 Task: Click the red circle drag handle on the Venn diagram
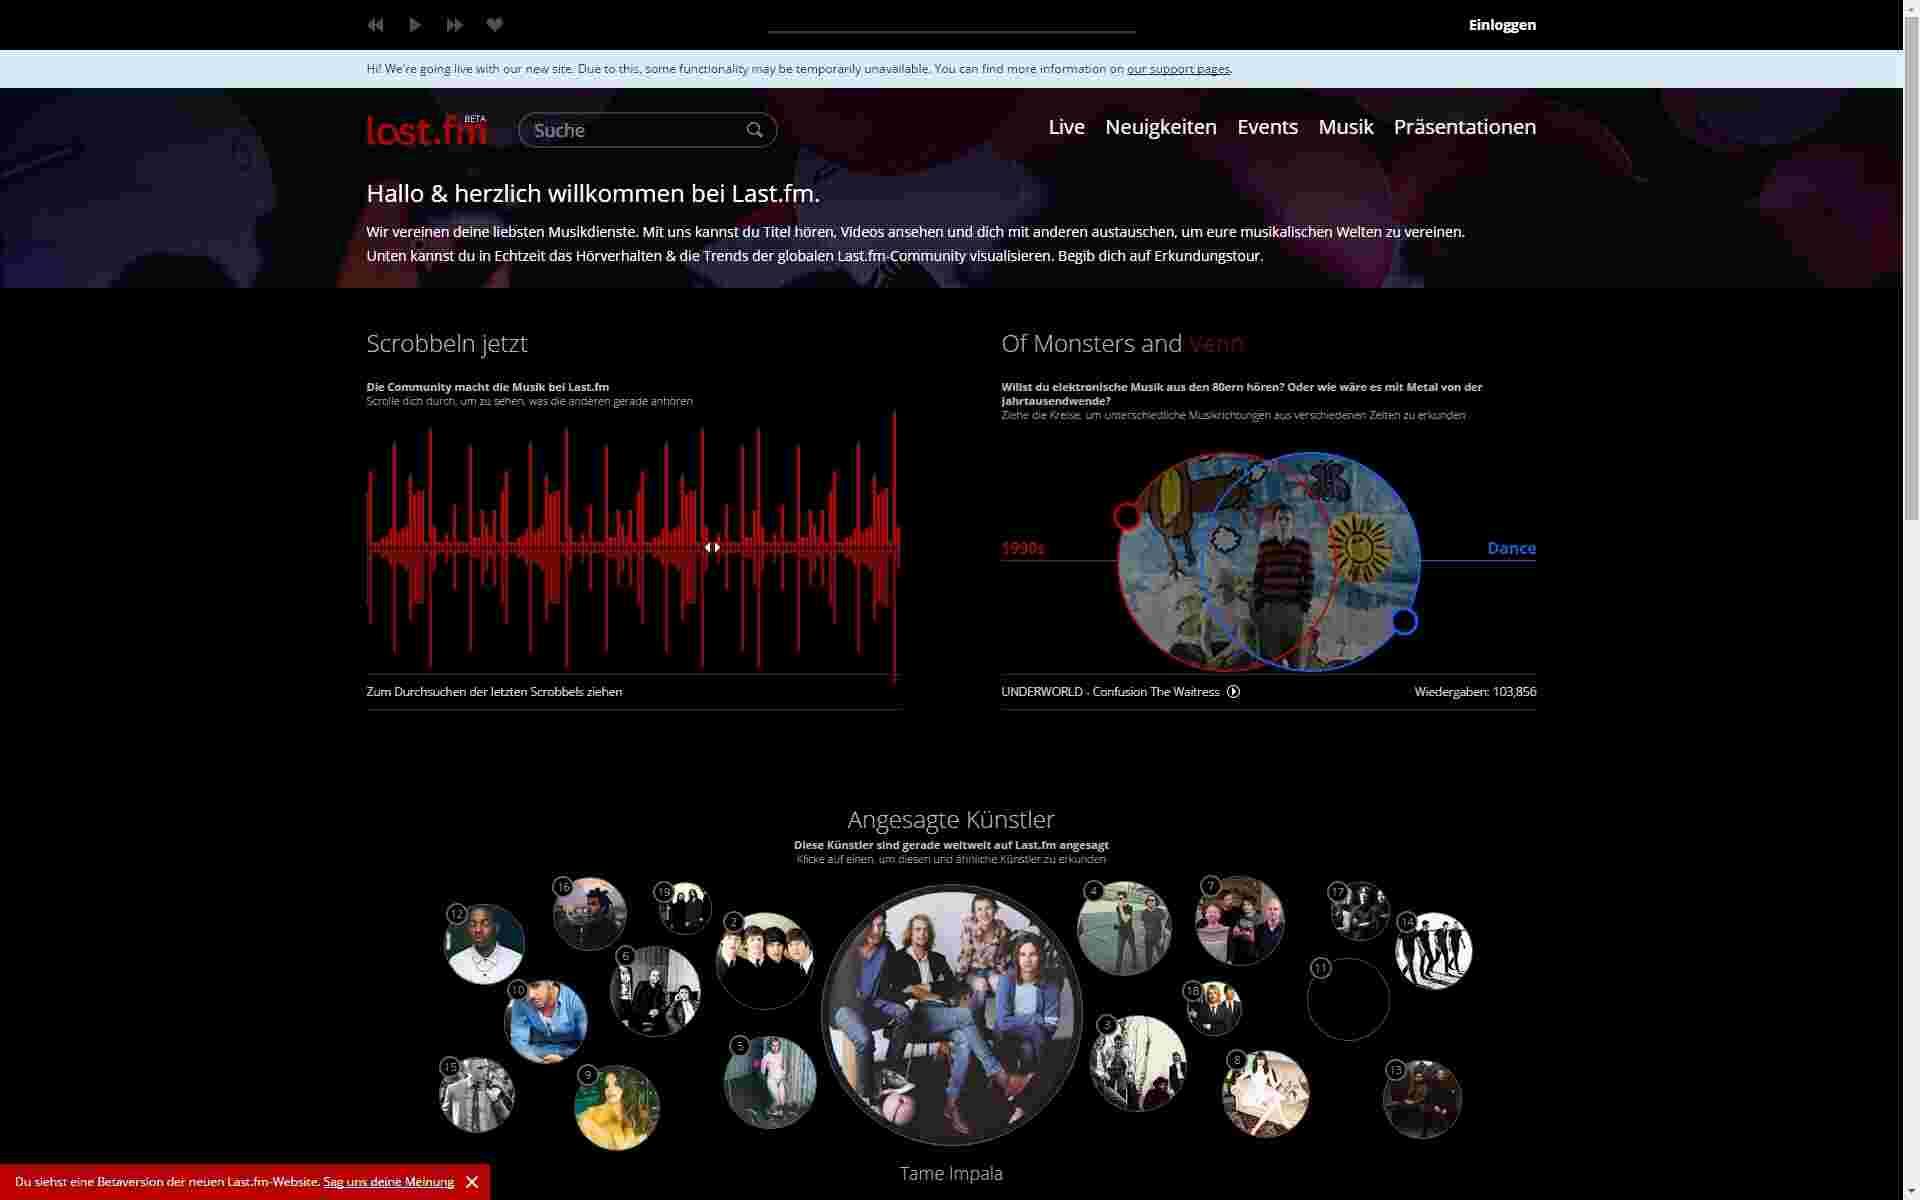[1129, 513]
